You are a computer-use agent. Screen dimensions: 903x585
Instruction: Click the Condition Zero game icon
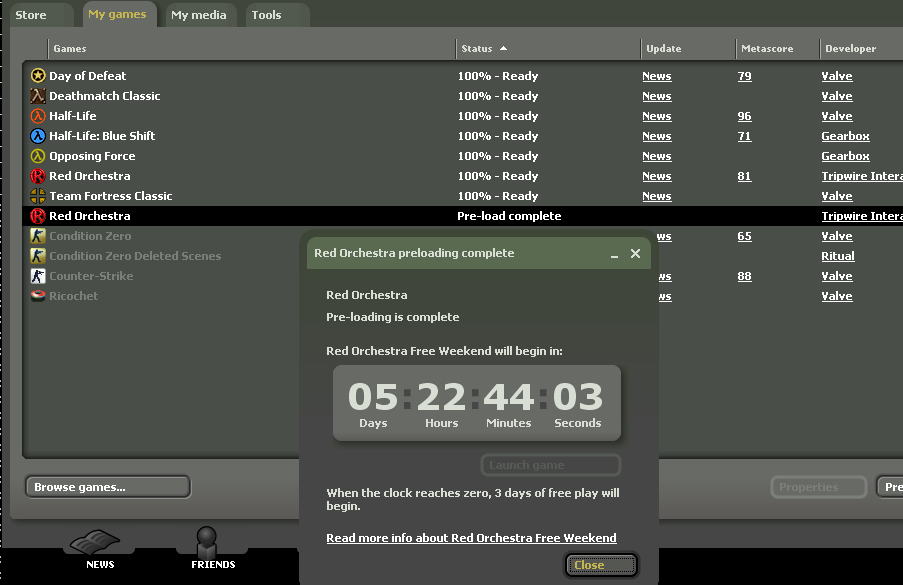point(38,236)
